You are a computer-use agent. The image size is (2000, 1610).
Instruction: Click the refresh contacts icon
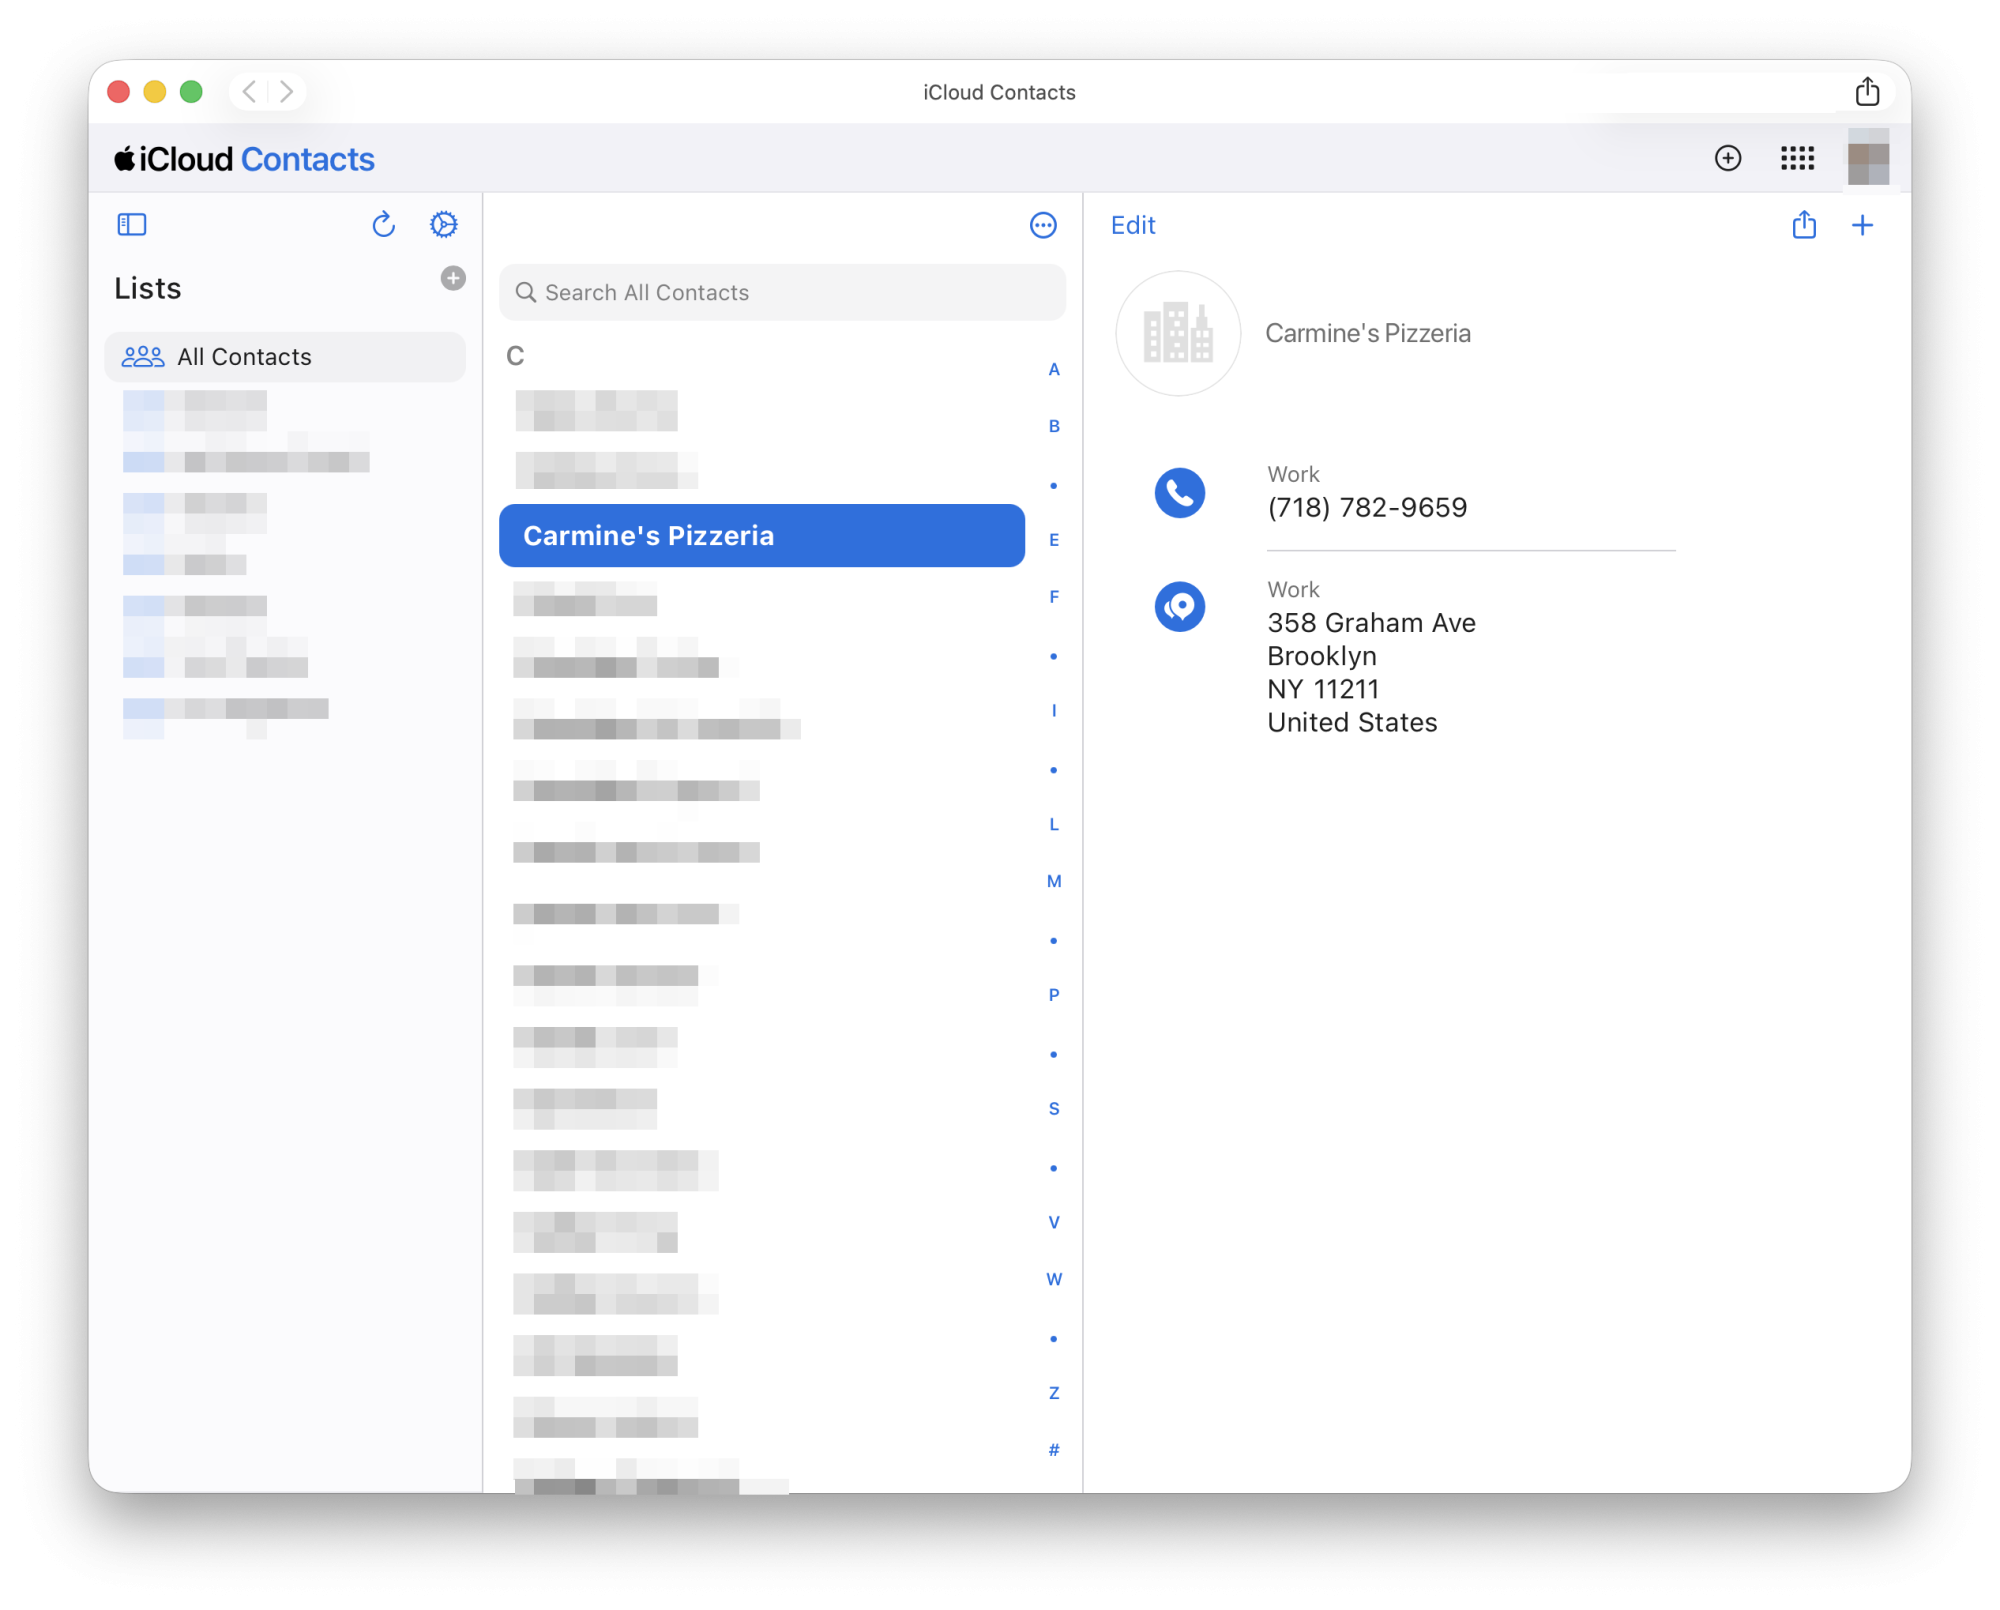pos(384,225)
